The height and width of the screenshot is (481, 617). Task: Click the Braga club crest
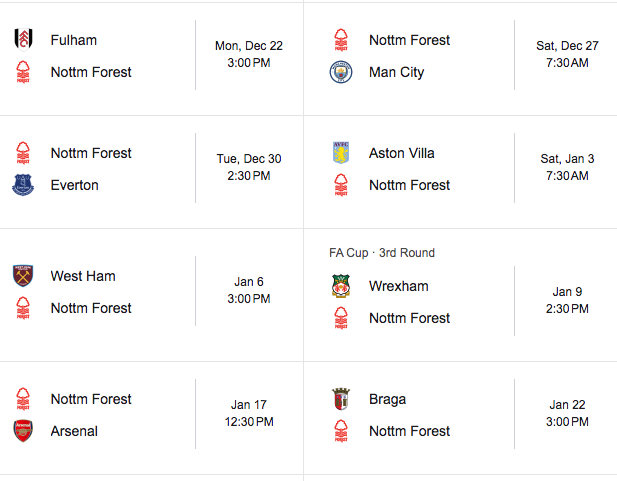tap(341, 399)
